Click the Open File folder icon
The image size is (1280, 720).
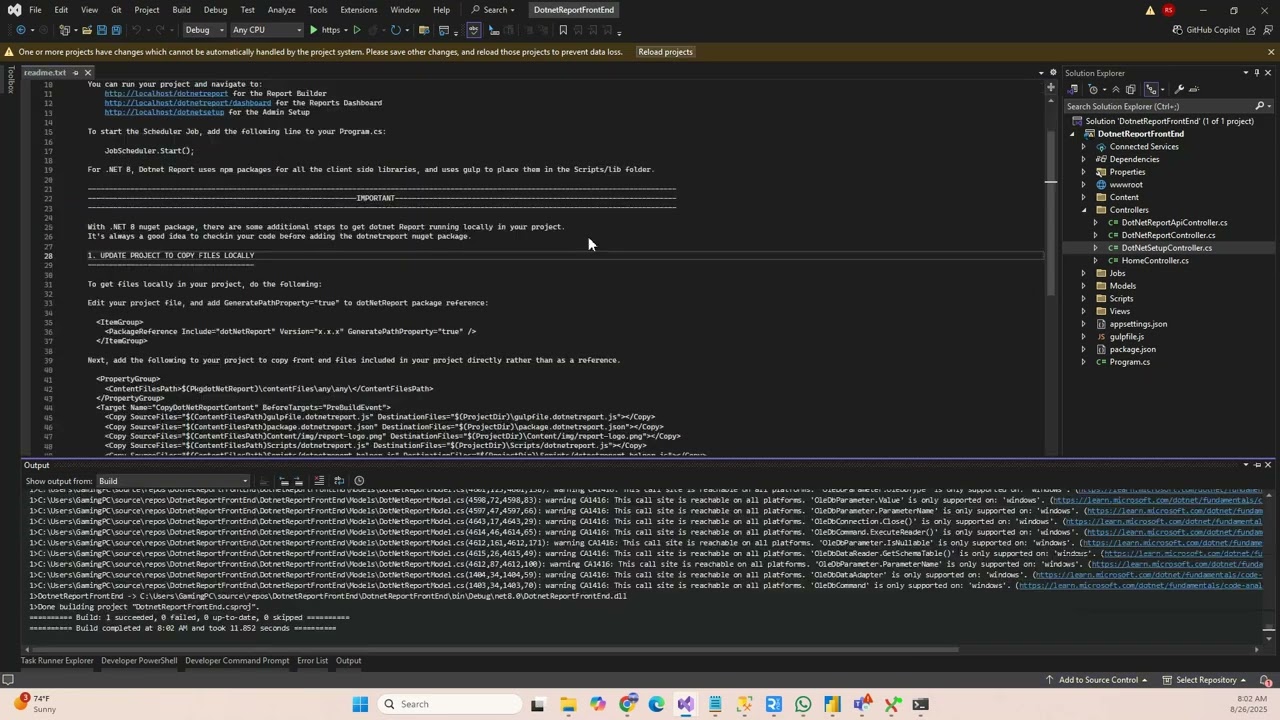tap(87, 30)
